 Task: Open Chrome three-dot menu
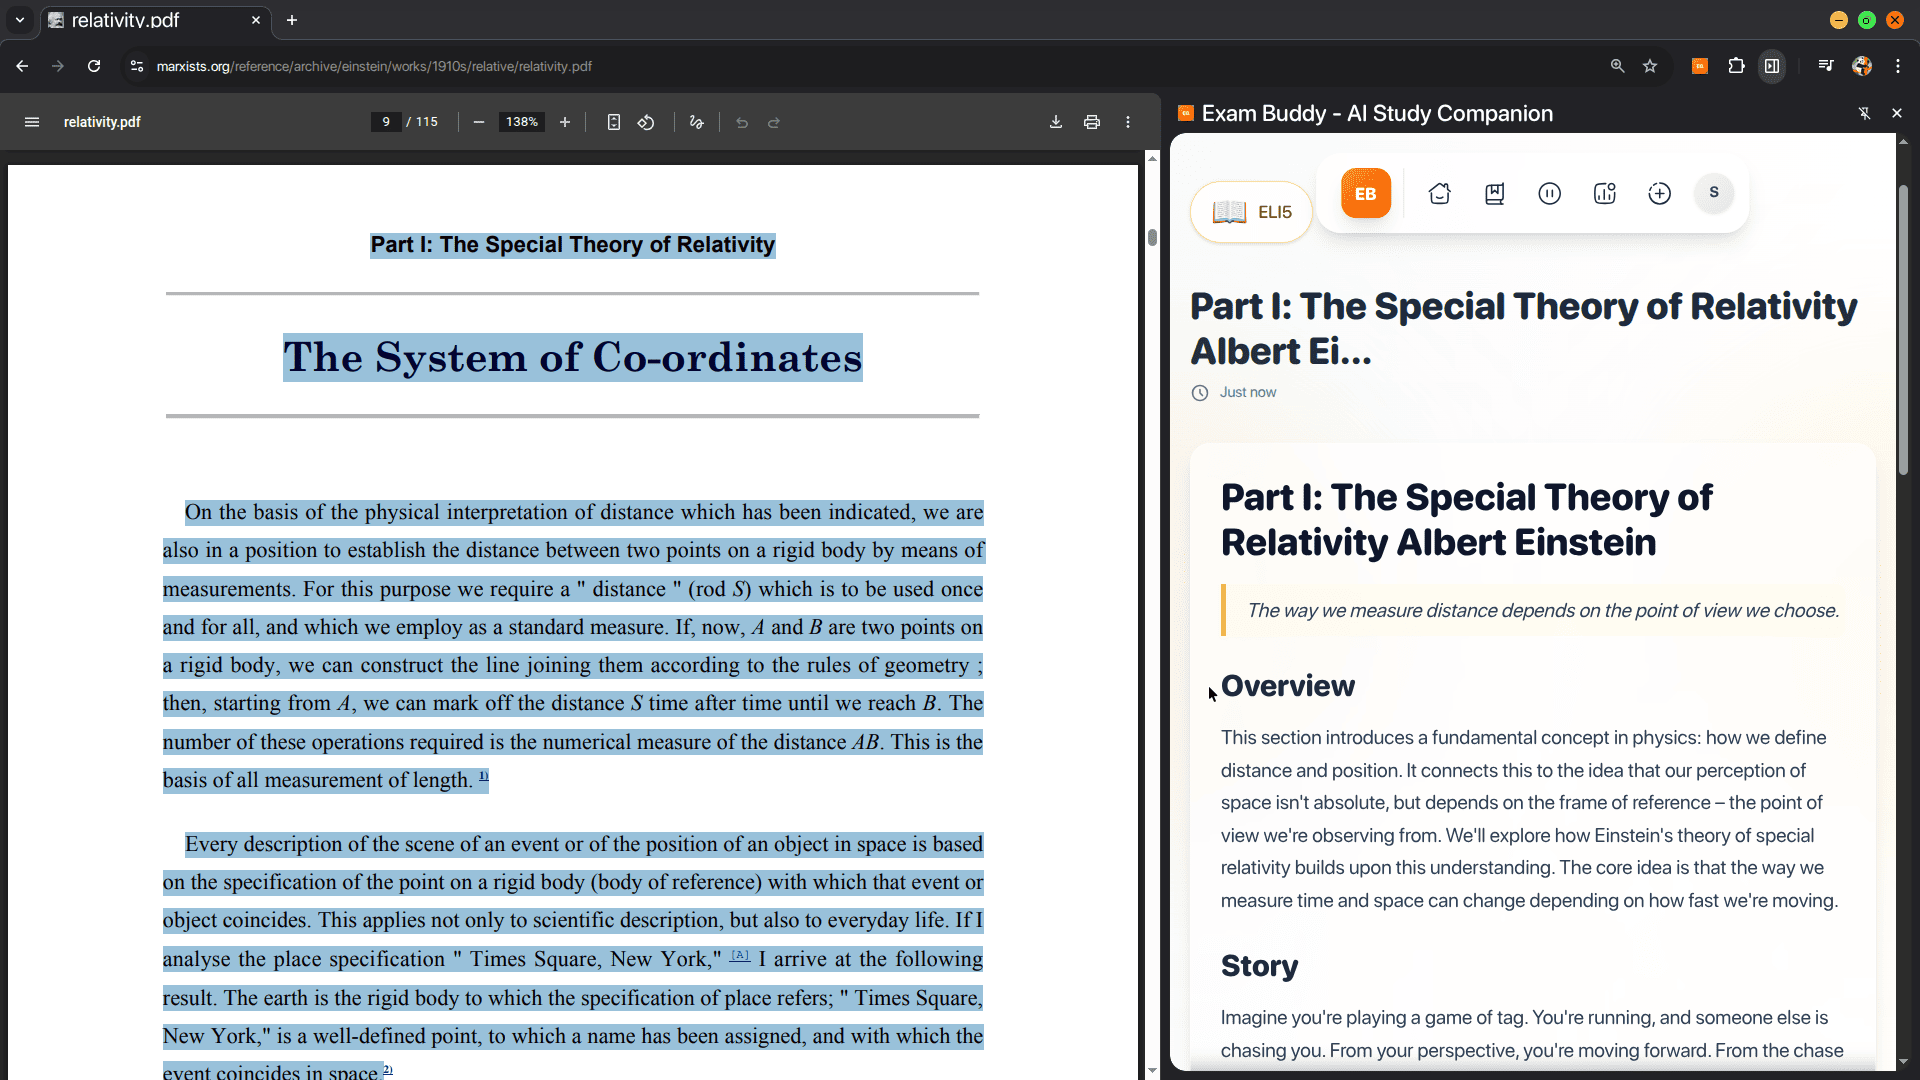coord(1898,66)
